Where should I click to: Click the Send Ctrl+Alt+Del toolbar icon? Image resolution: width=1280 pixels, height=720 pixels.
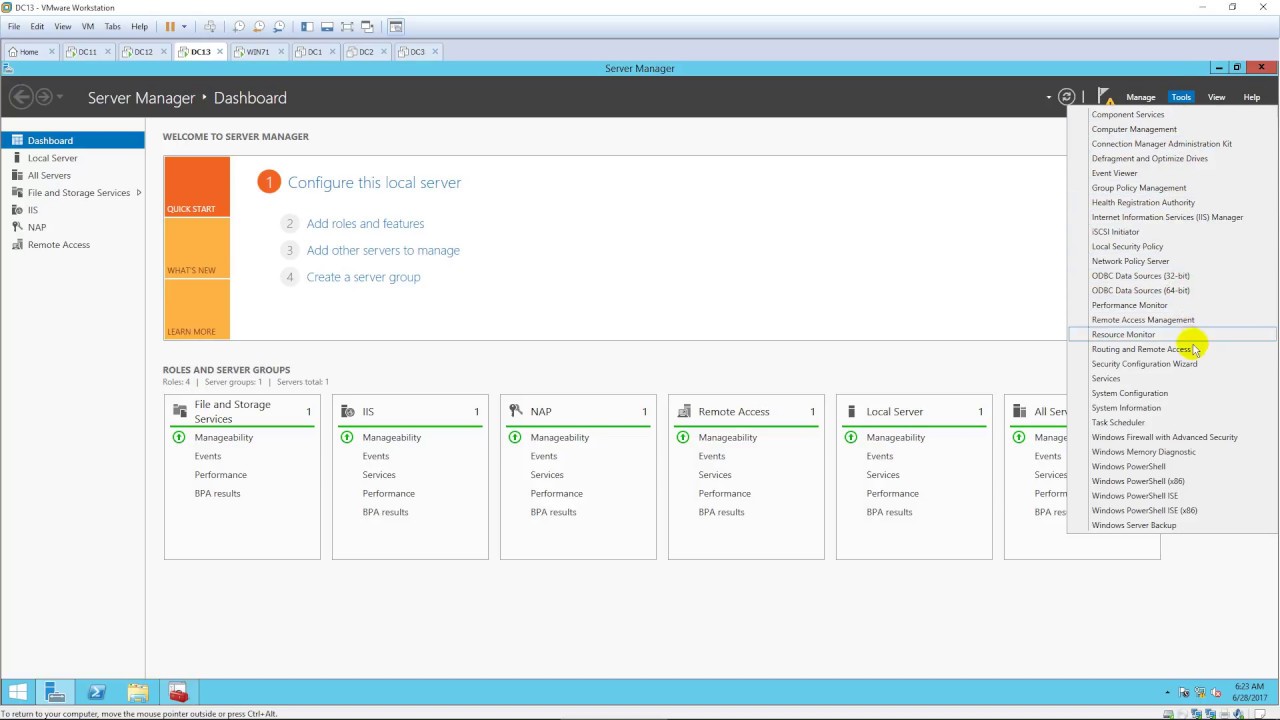click(x=210, y=26)
